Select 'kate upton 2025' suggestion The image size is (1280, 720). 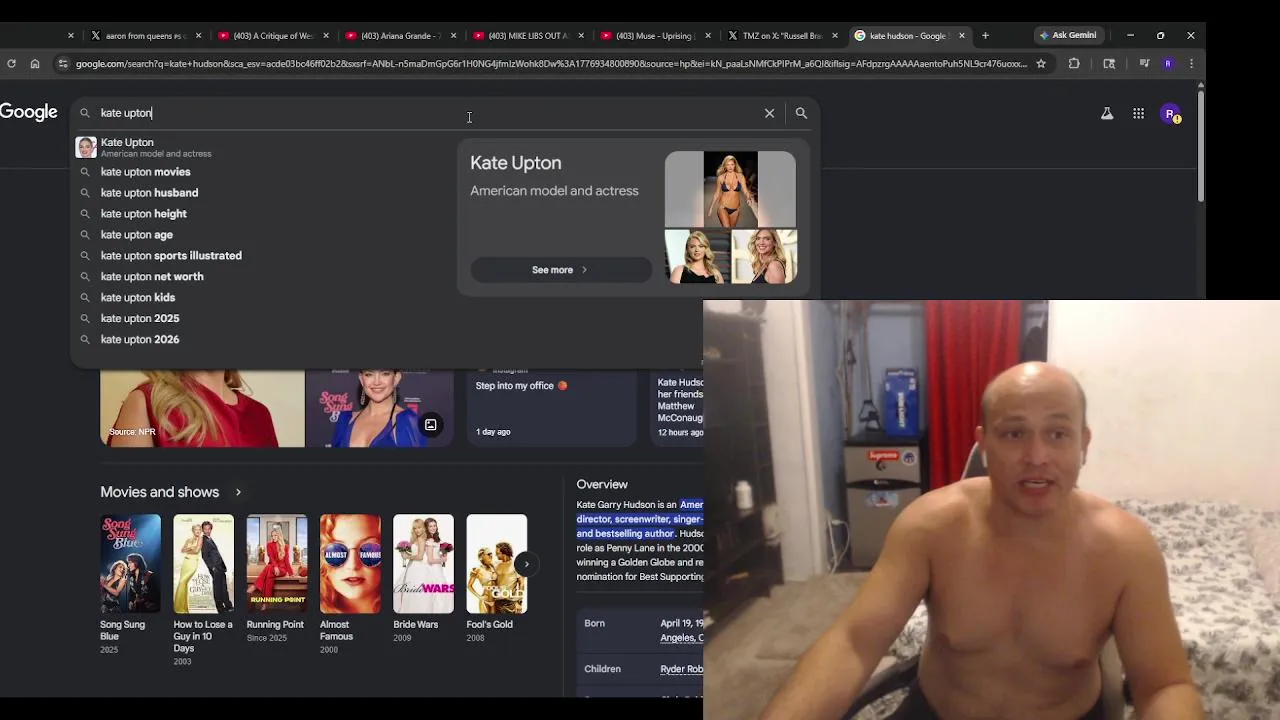262,319
